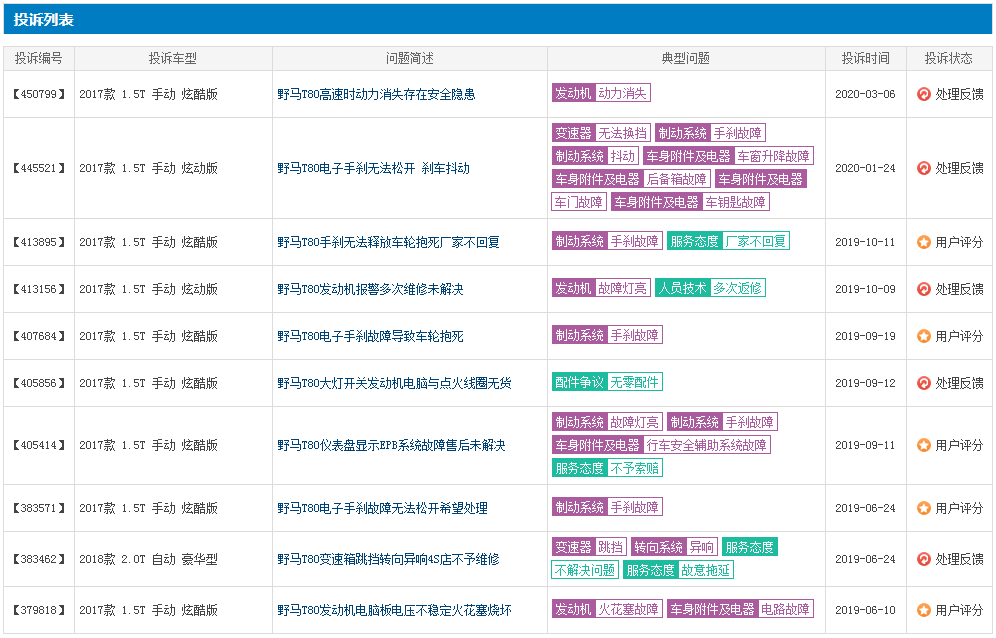Image resolution: width=996 pixels, height=638 pixels.
Task: Click the orange rating icon in row 407684
Action: point(924,336)
